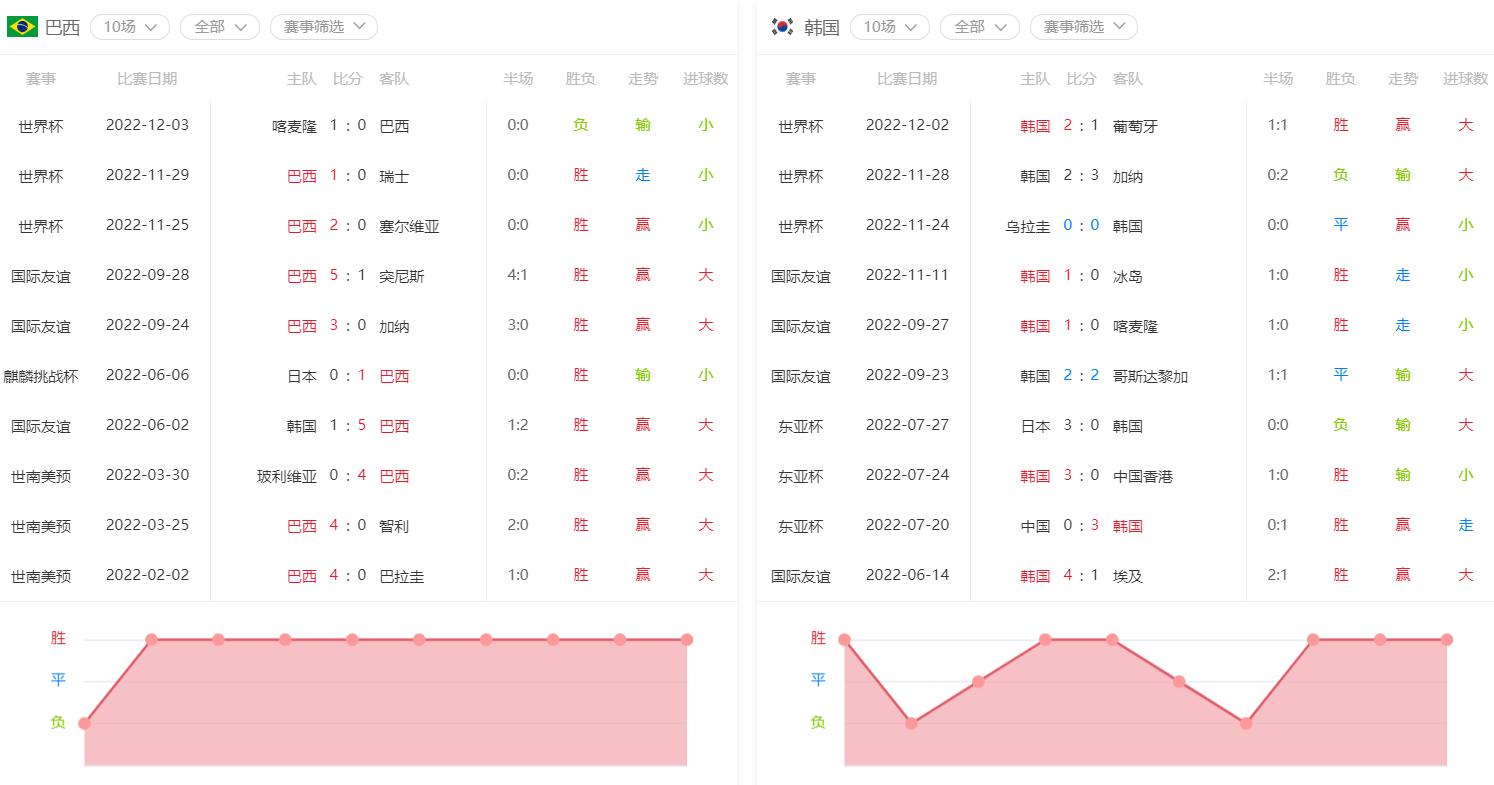
Task: Expand Brazil's 全部 filter dropdown
Action: (220, 27)
